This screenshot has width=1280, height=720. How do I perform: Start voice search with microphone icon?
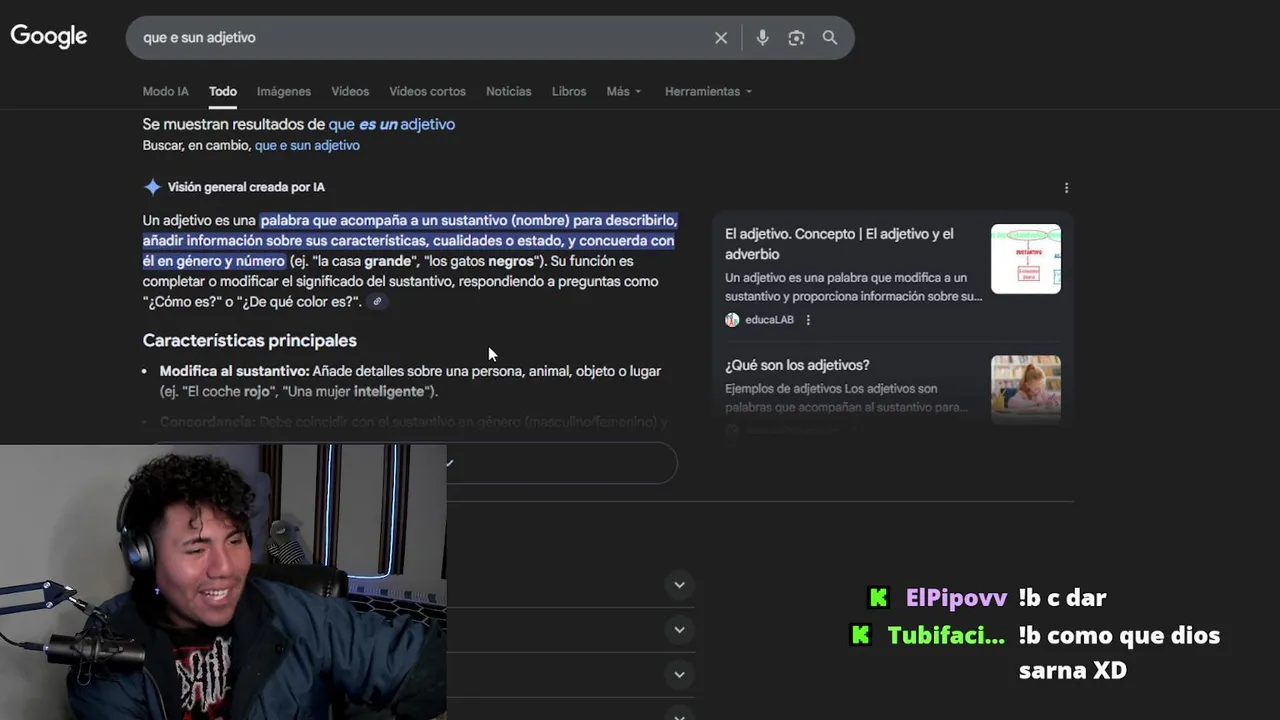(762, 38)
